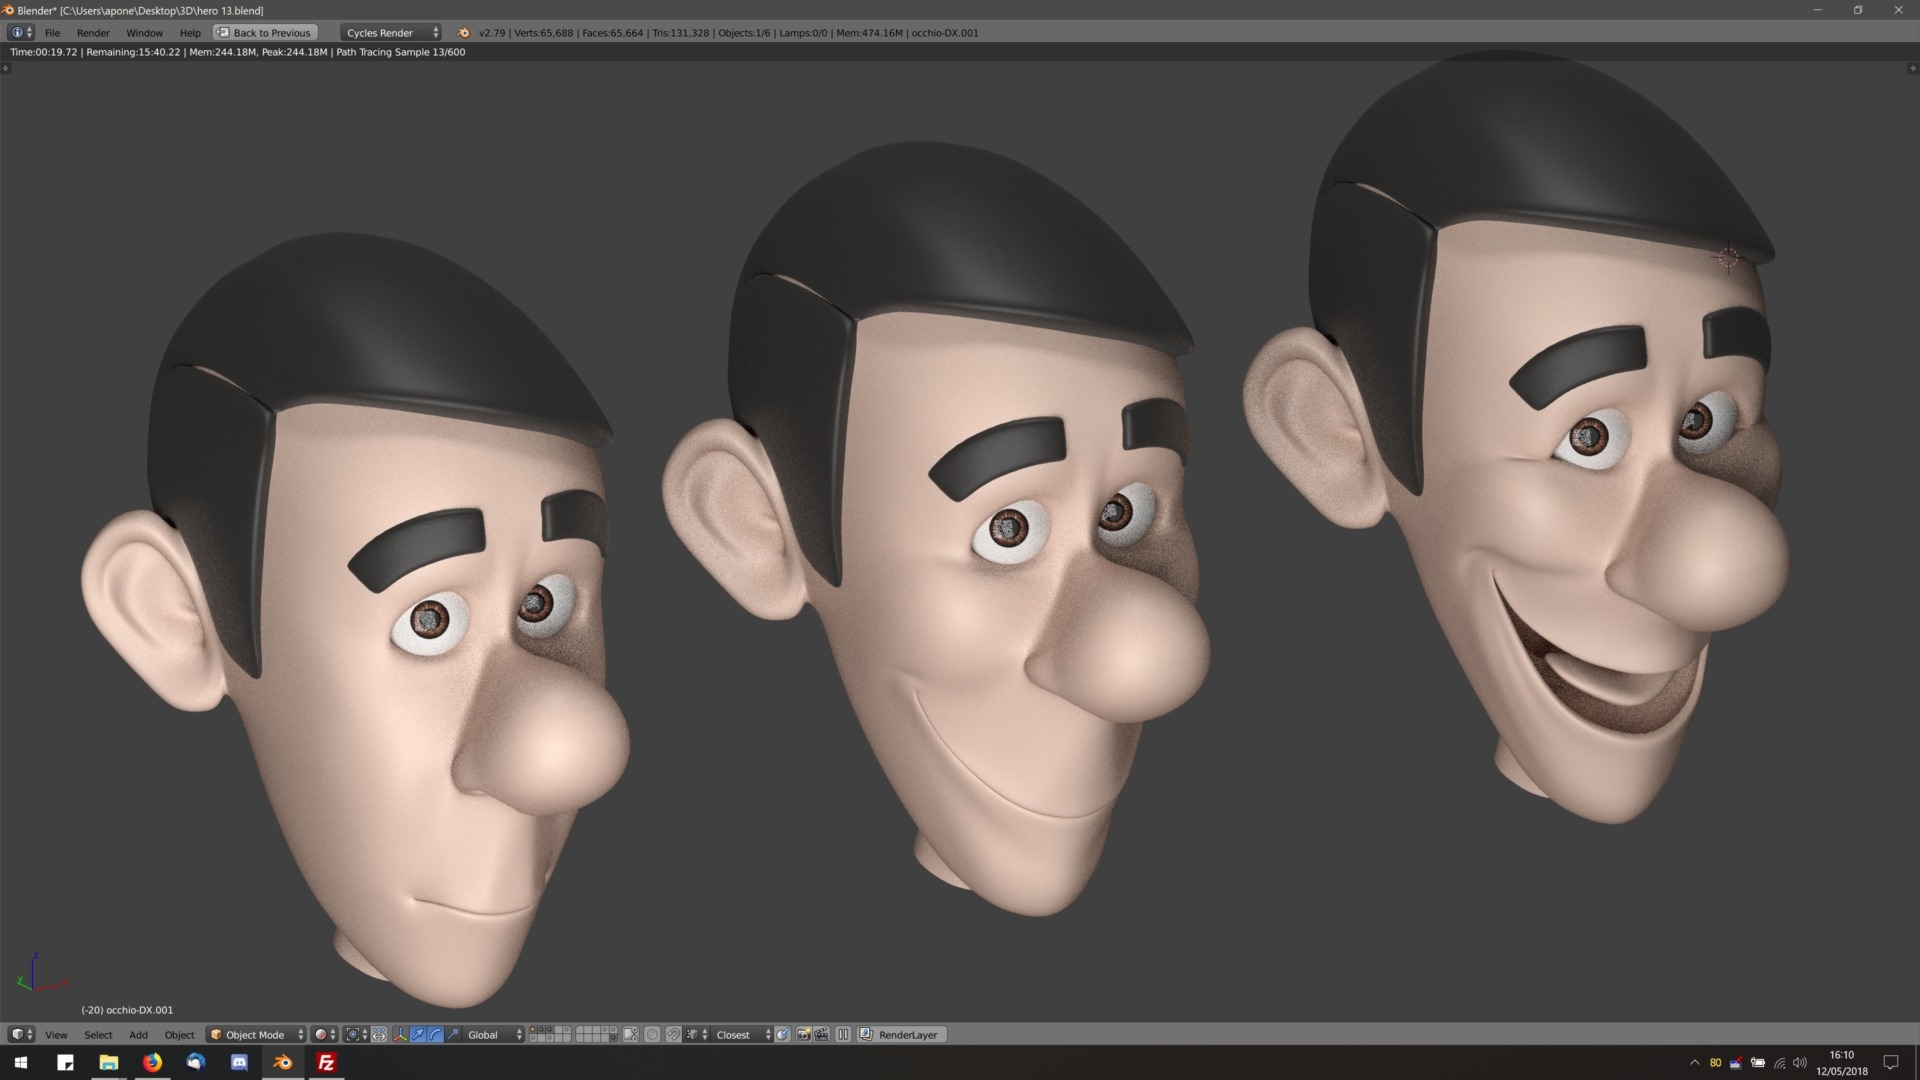
Task: Open the Cycles Render engine dropdown
Action: 391,33
